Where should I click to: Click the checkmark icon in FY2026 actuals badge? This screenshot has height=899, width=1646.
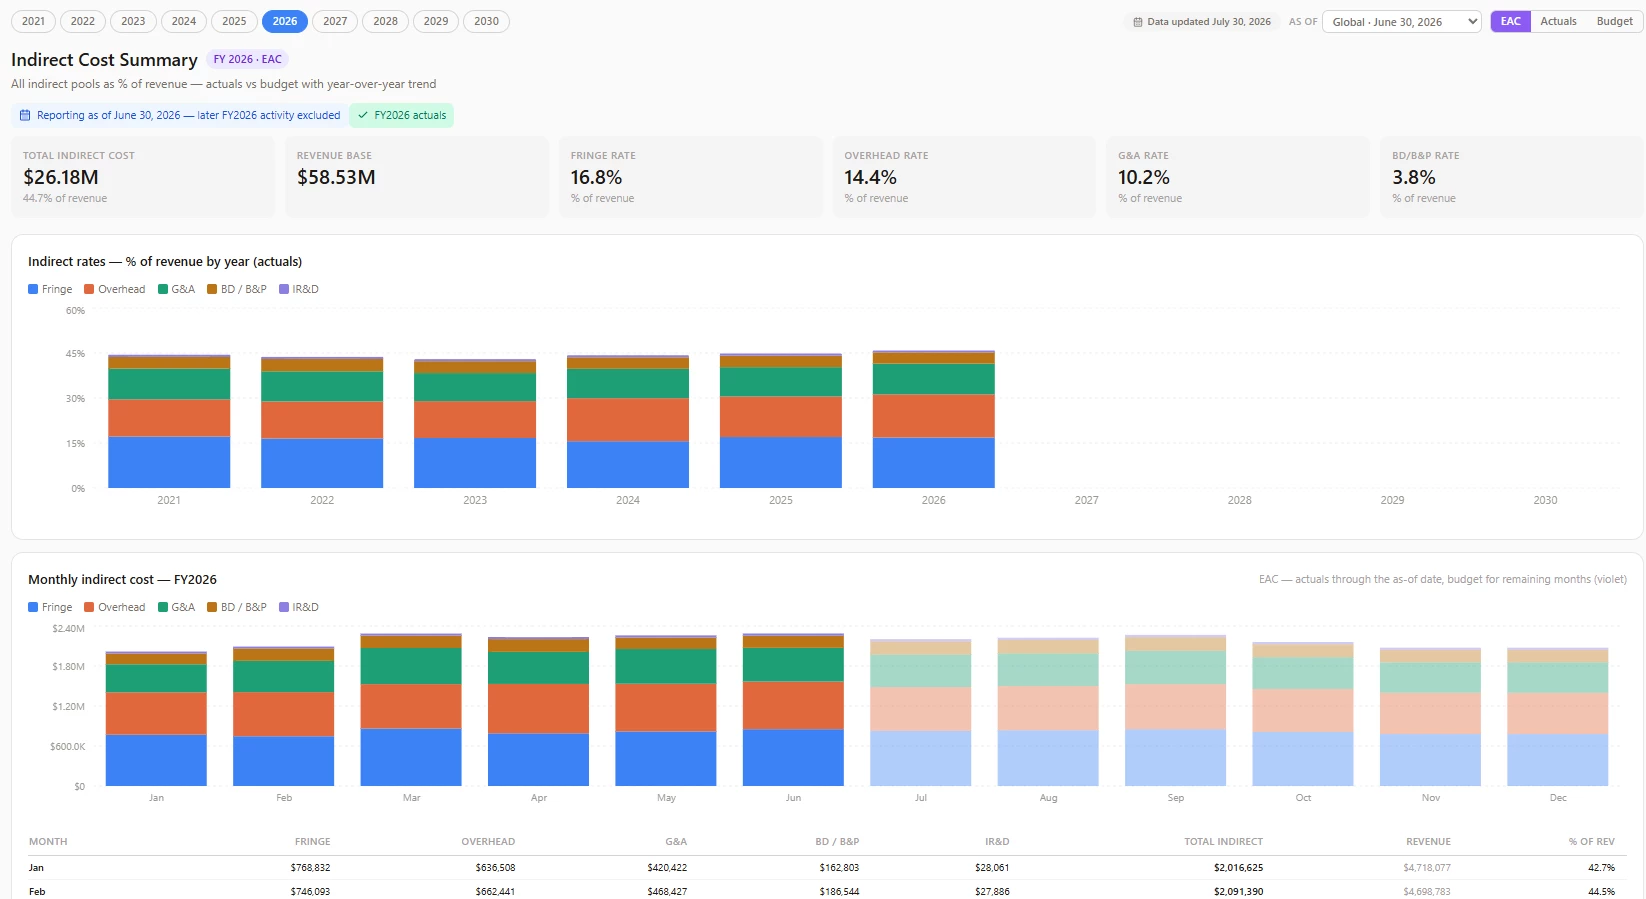pyautogui.click(x=363, y=115)
